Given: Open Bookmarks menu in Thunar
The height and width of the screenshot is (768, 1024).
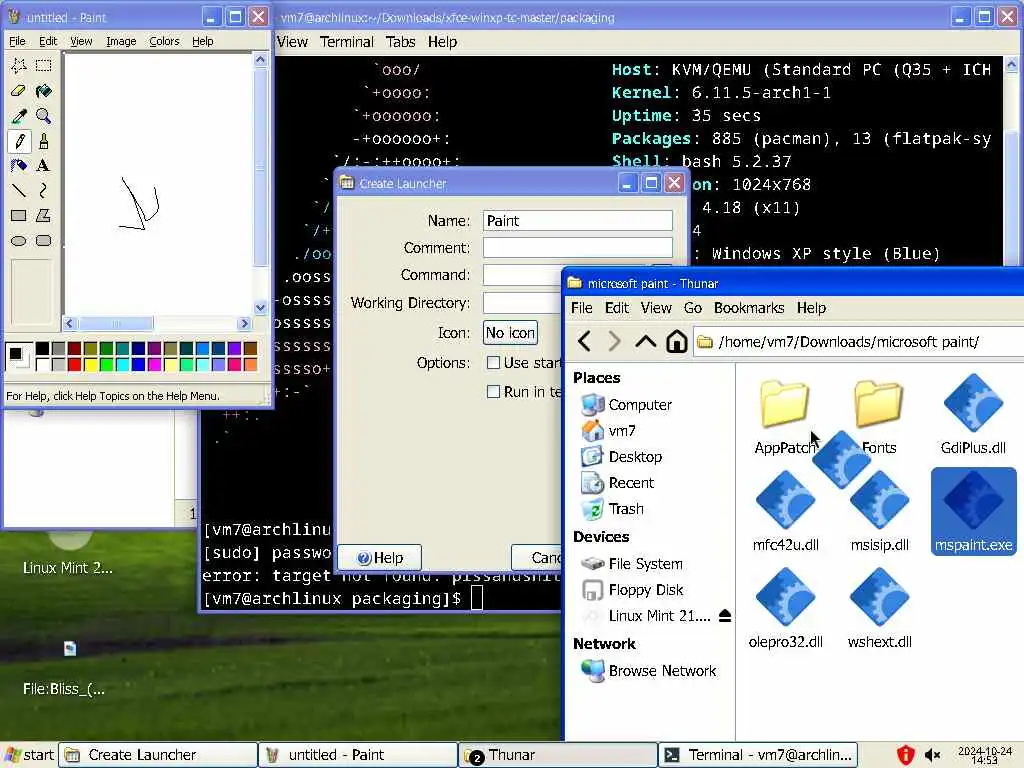Looking at the screenshot, I should (x=748, y=308).
